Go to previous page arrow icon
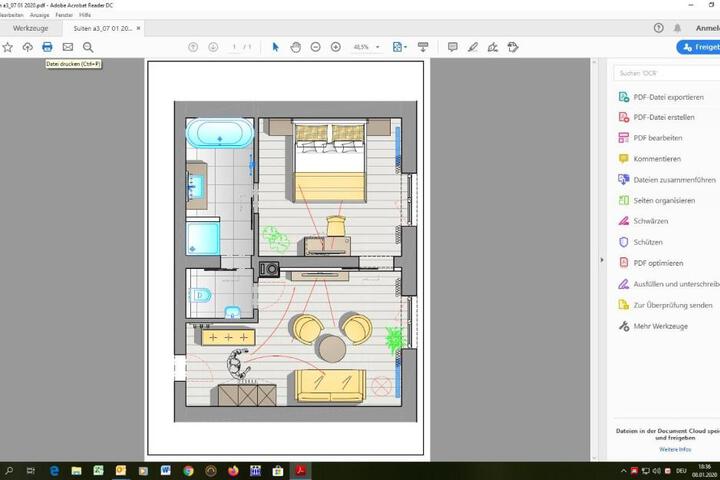Image resolution: width=720 pixels, height=480 pixels. (193, 47)
